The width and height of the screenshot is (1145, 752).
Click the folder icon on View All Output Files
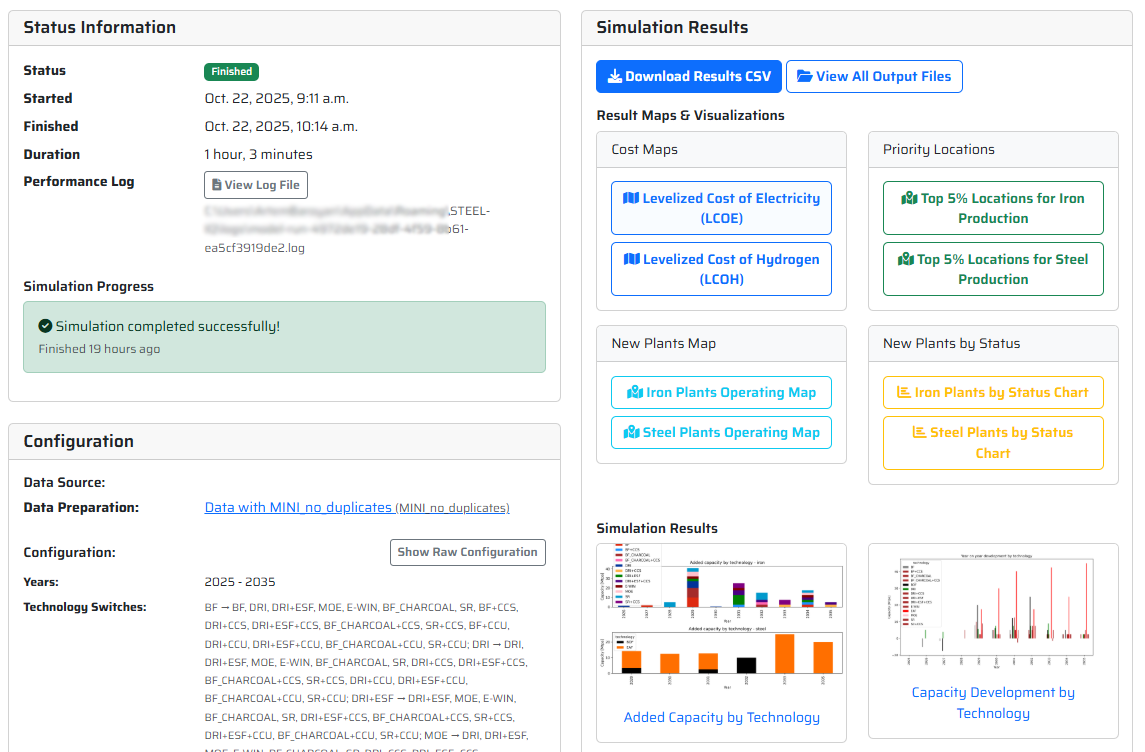click(x=805, y=77)
